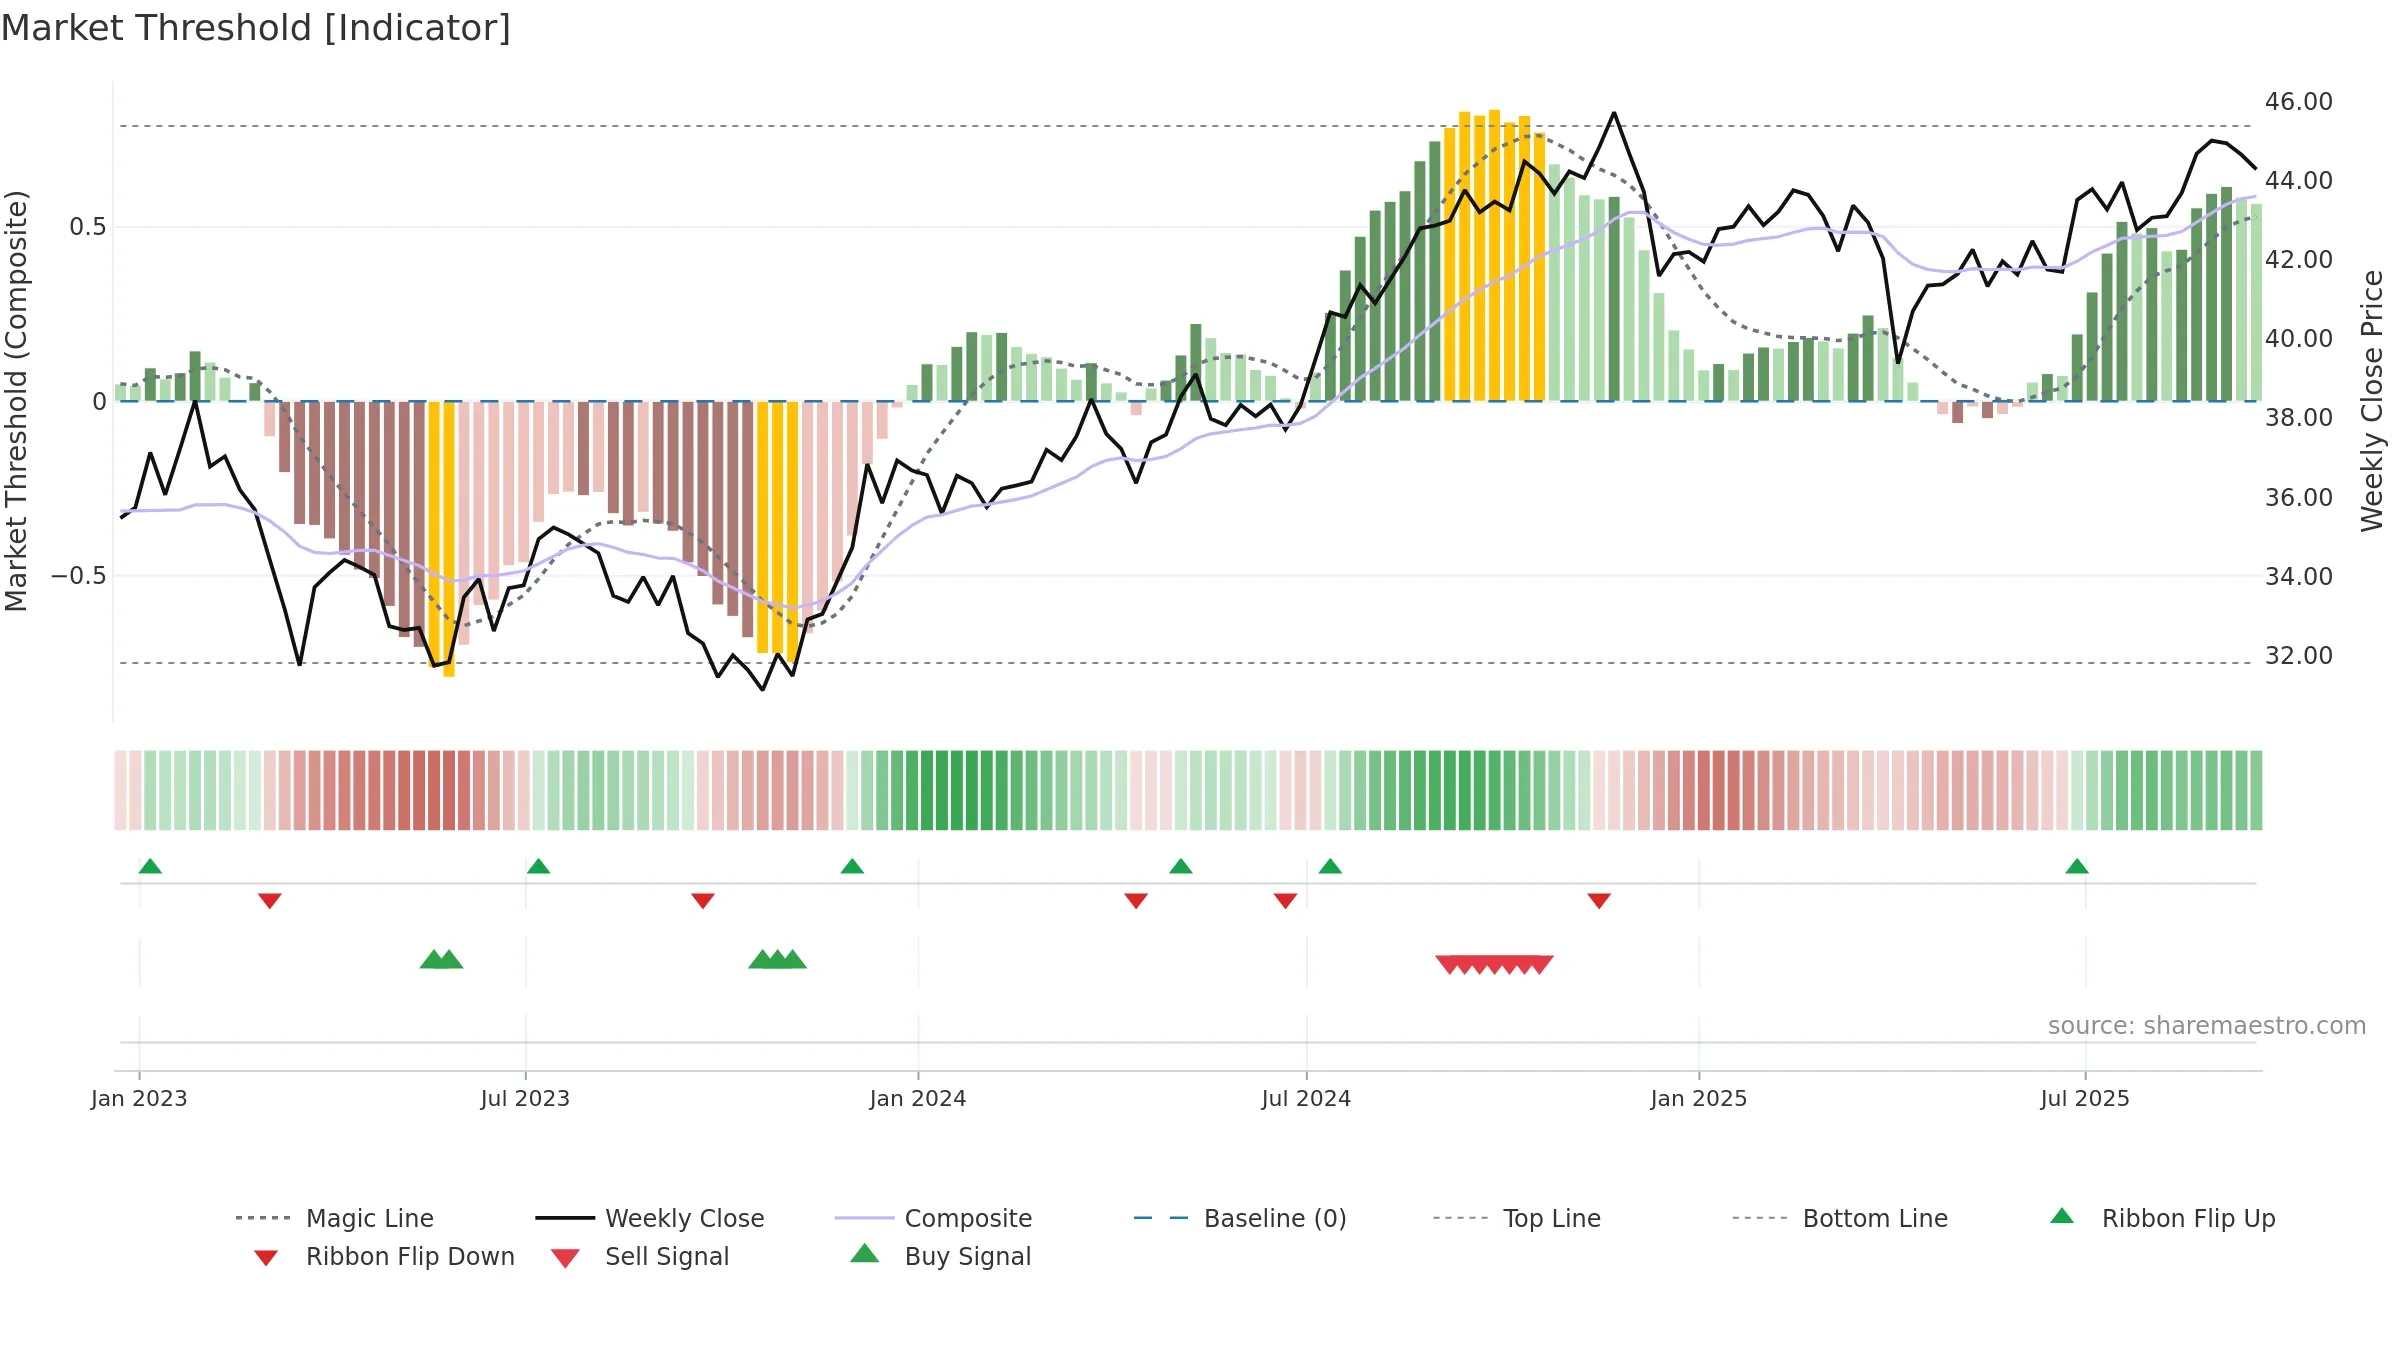The width and height of the screenshot is (2400, 1350).
Task: Click the 46.00 price axis label
Action: pyautogui.click(x=2299, y=102)
